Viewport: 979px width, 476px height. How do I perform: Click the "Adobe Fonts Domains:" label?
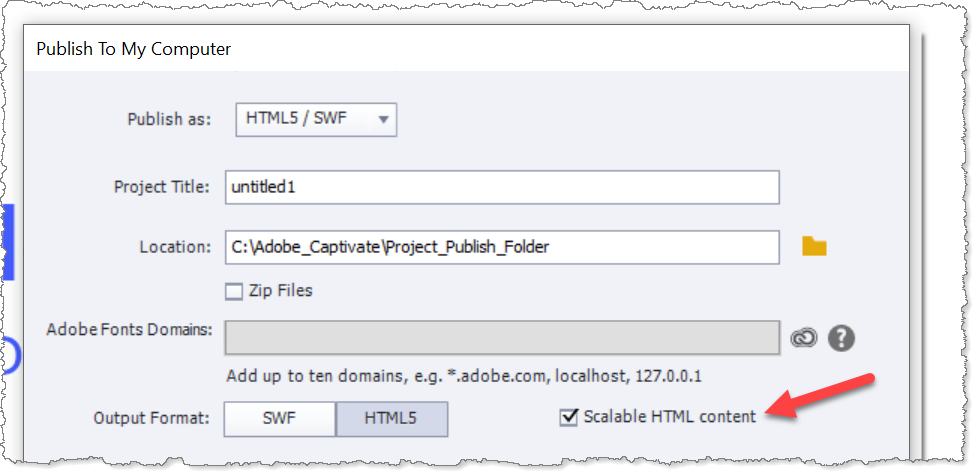(129, 329)
